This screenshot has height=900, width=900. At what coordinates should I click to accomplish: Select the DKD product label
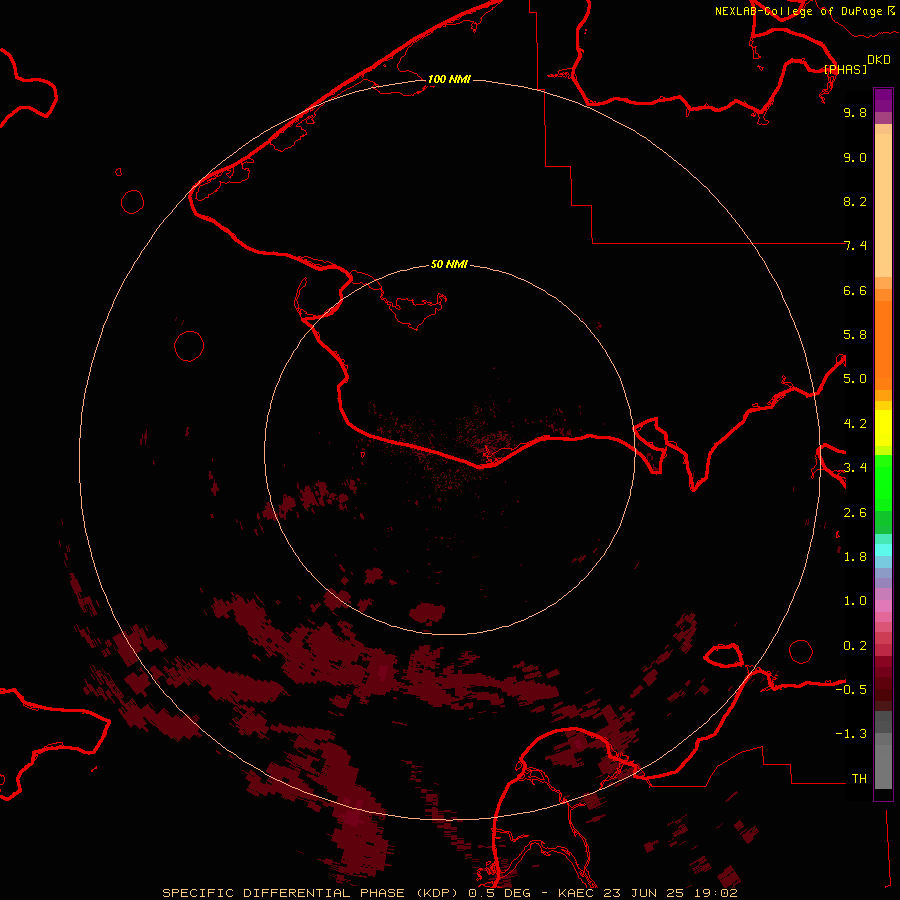coord(879,59)
